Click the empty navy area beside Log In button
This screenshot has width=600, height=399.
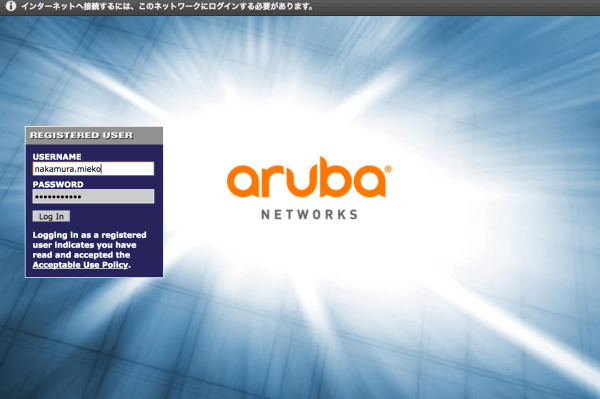click(x=115, y=217)
